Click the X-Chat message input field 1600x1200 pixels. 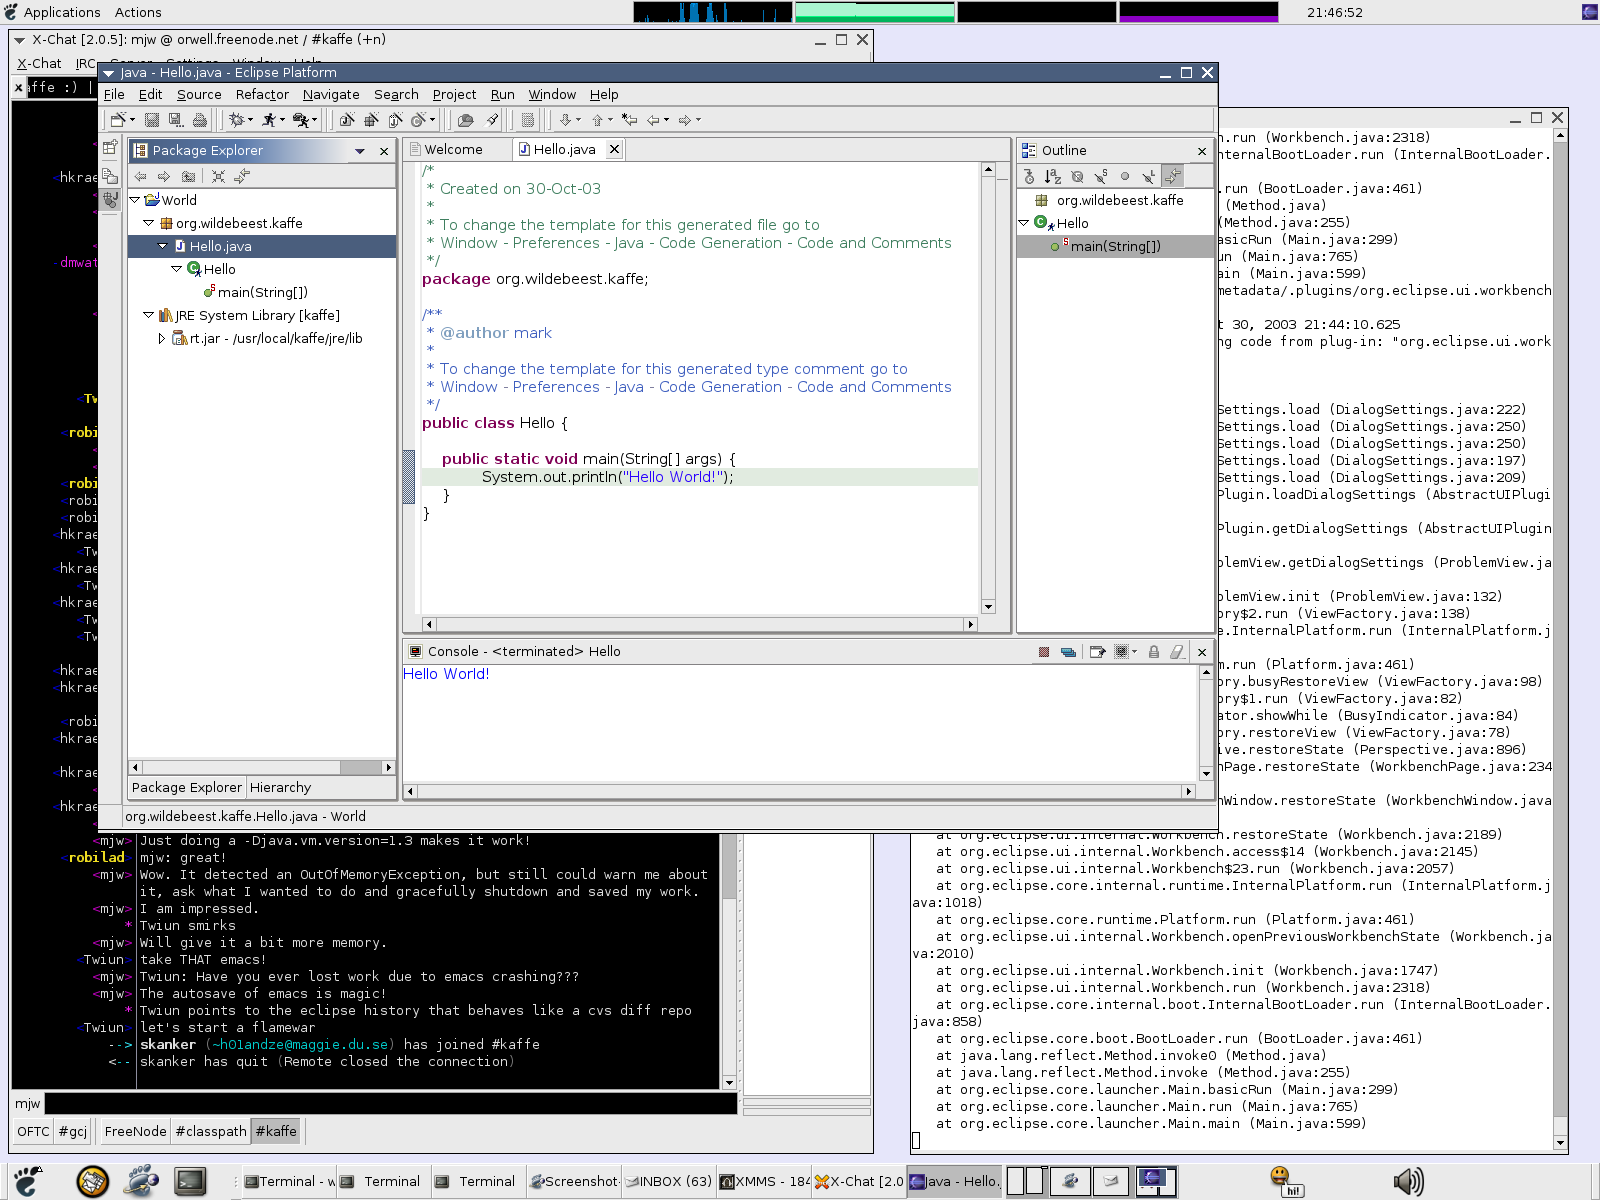[x=391, y=1104]
